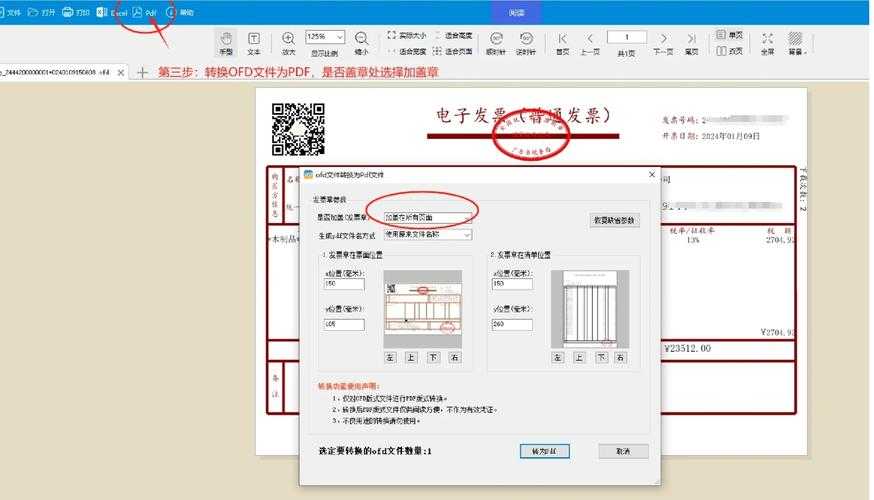Screen dimensions: 874x500
Task: Rotate page clockwise with 顺时针
Action: [496, 43]
